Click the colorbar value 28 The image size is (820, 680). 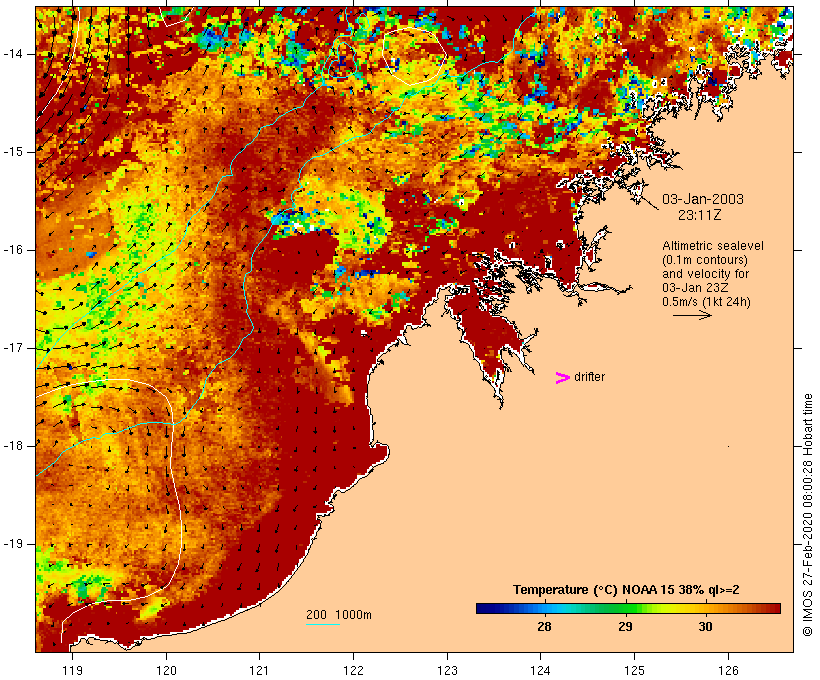(544, 626)
